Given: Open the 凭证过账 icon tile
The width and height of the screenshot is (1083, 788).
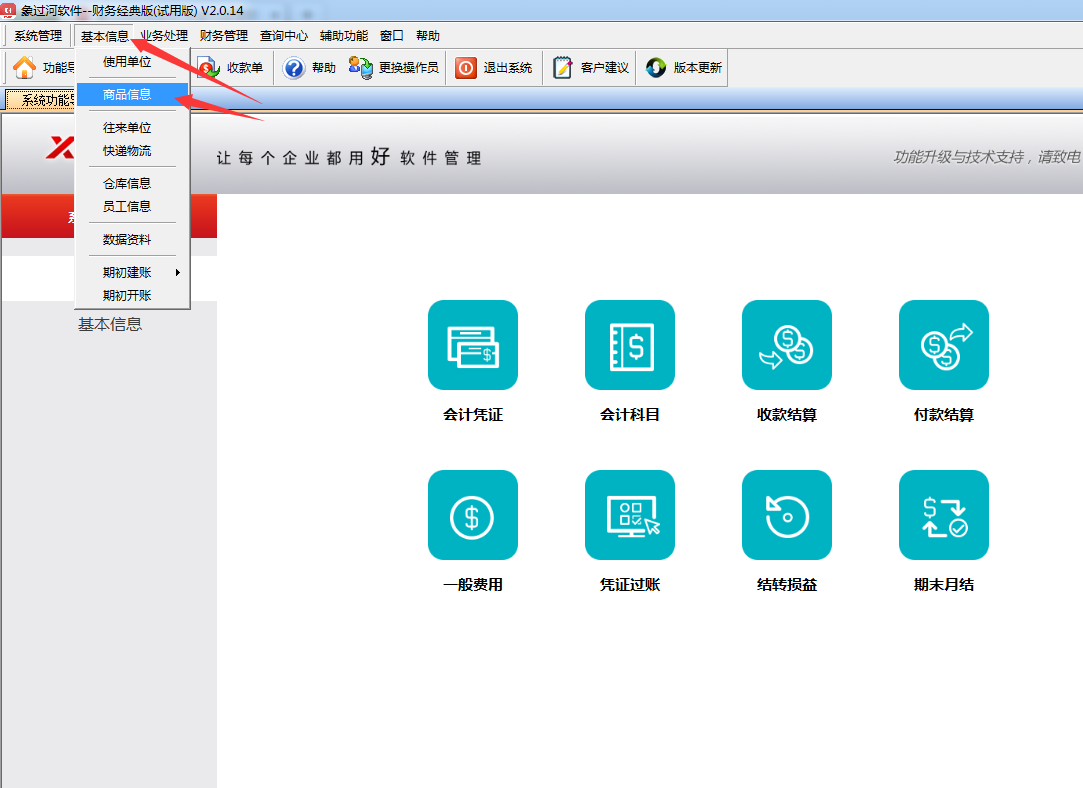Looking at the screenshot, I should pos(629,515).
